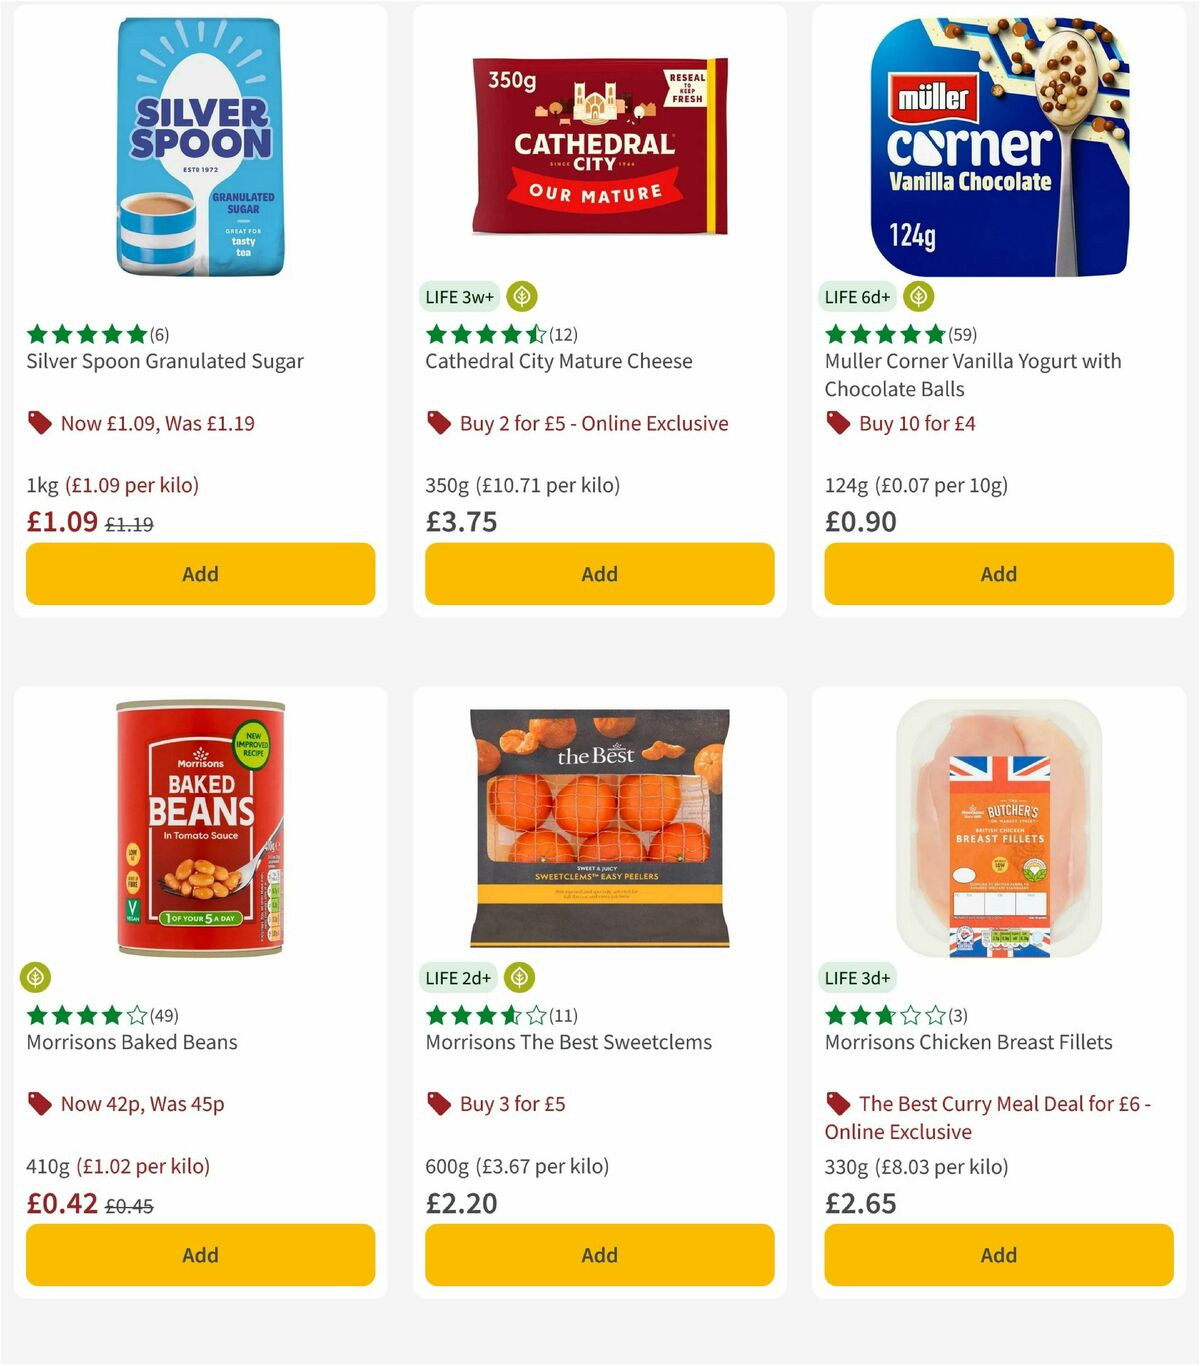Viewport: 1200px width, 1366px height.
Task: Open the LIFE 6d+ badge on Muller Corner yogurt
Action: click(856, 296)
